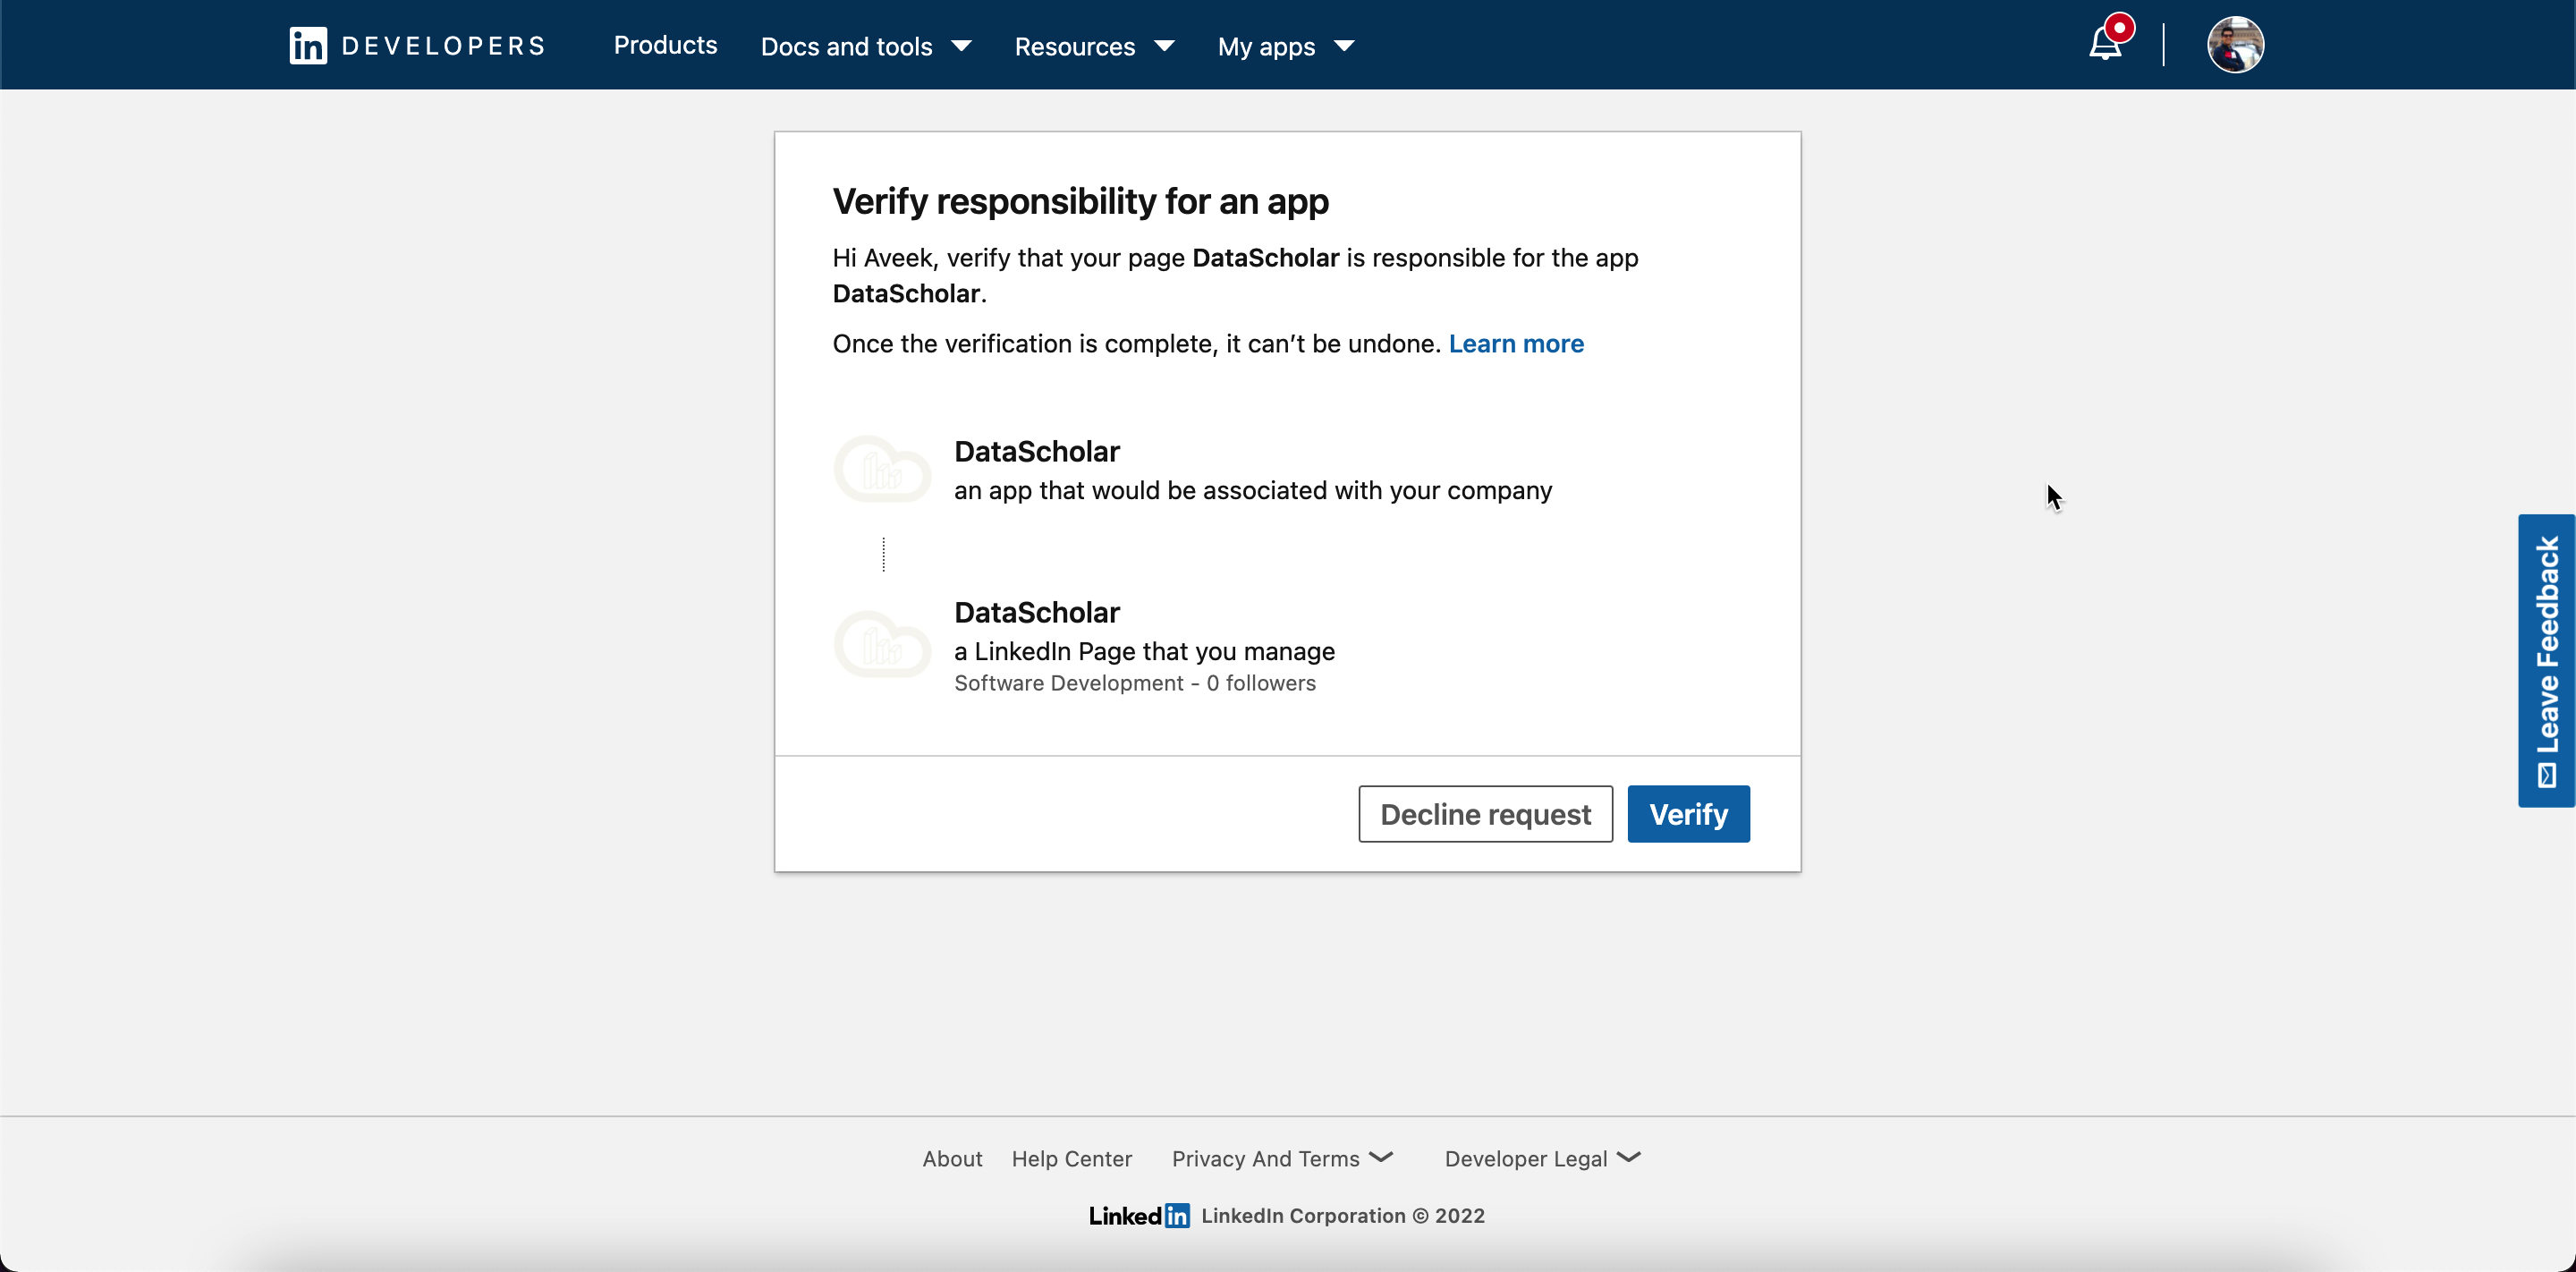Click the Decline request button
2576x1272 pixels.
pos(1485,814)
